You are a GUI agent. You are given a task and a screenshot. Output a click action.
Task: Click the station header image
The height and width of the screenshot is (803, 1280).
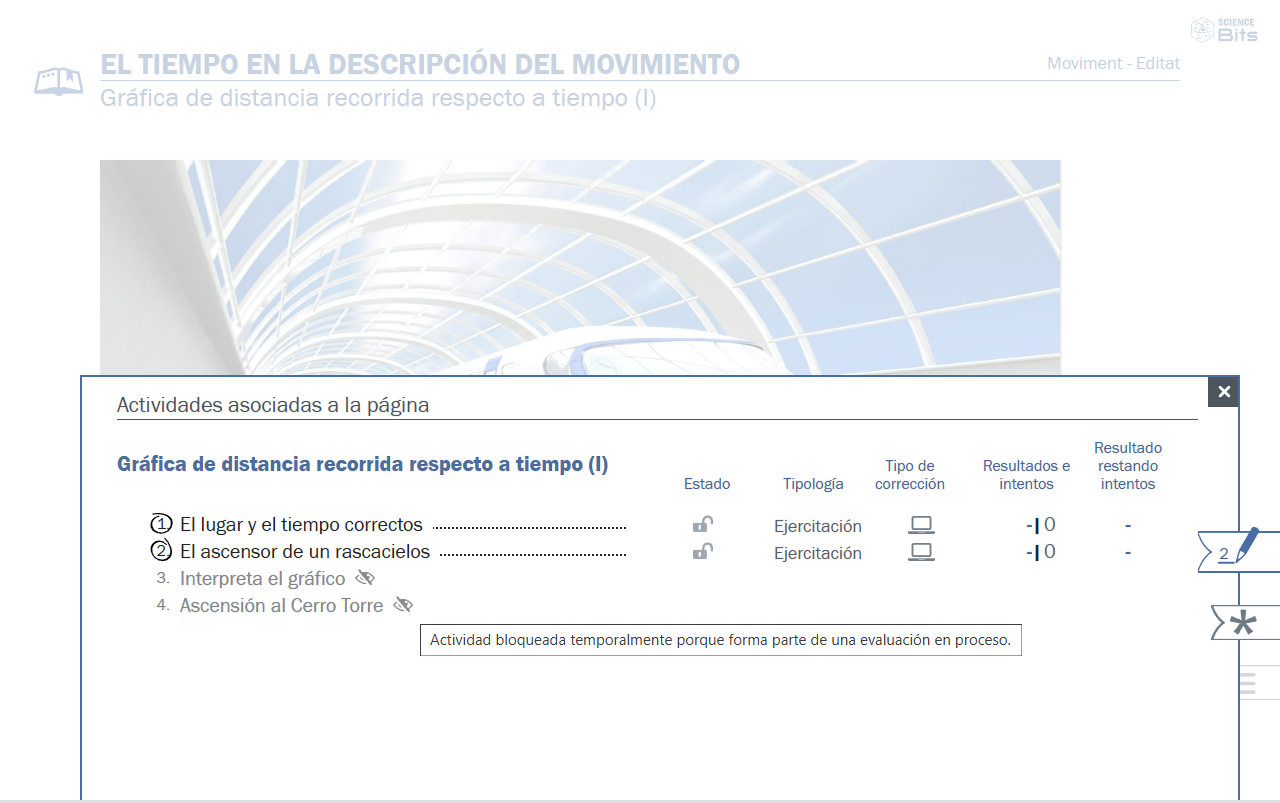[580, 265]
